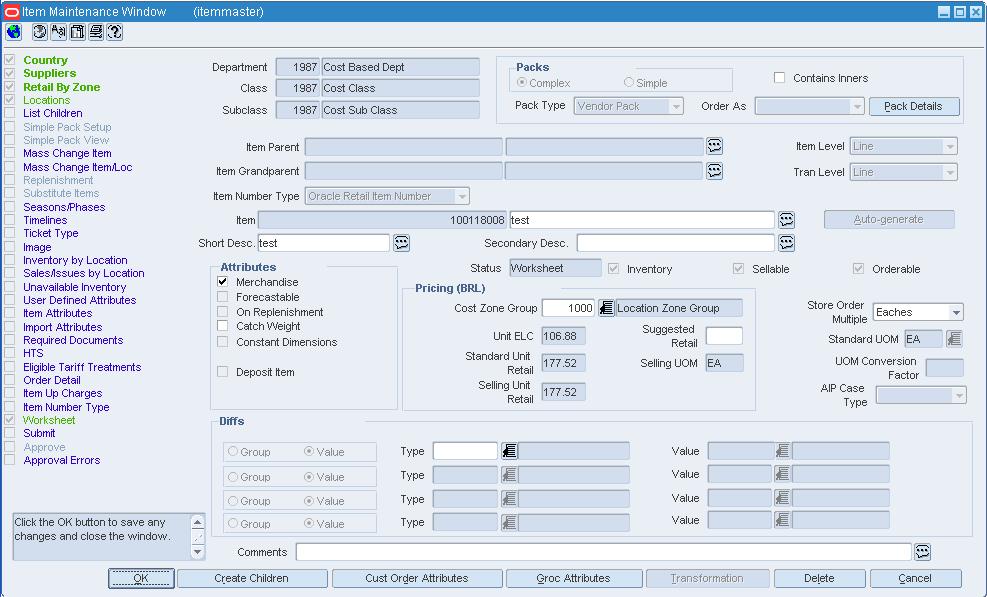Click the stacked printer toolbar icon
The height and width of the screenshot is (597, 987).
tap(96, 32)
